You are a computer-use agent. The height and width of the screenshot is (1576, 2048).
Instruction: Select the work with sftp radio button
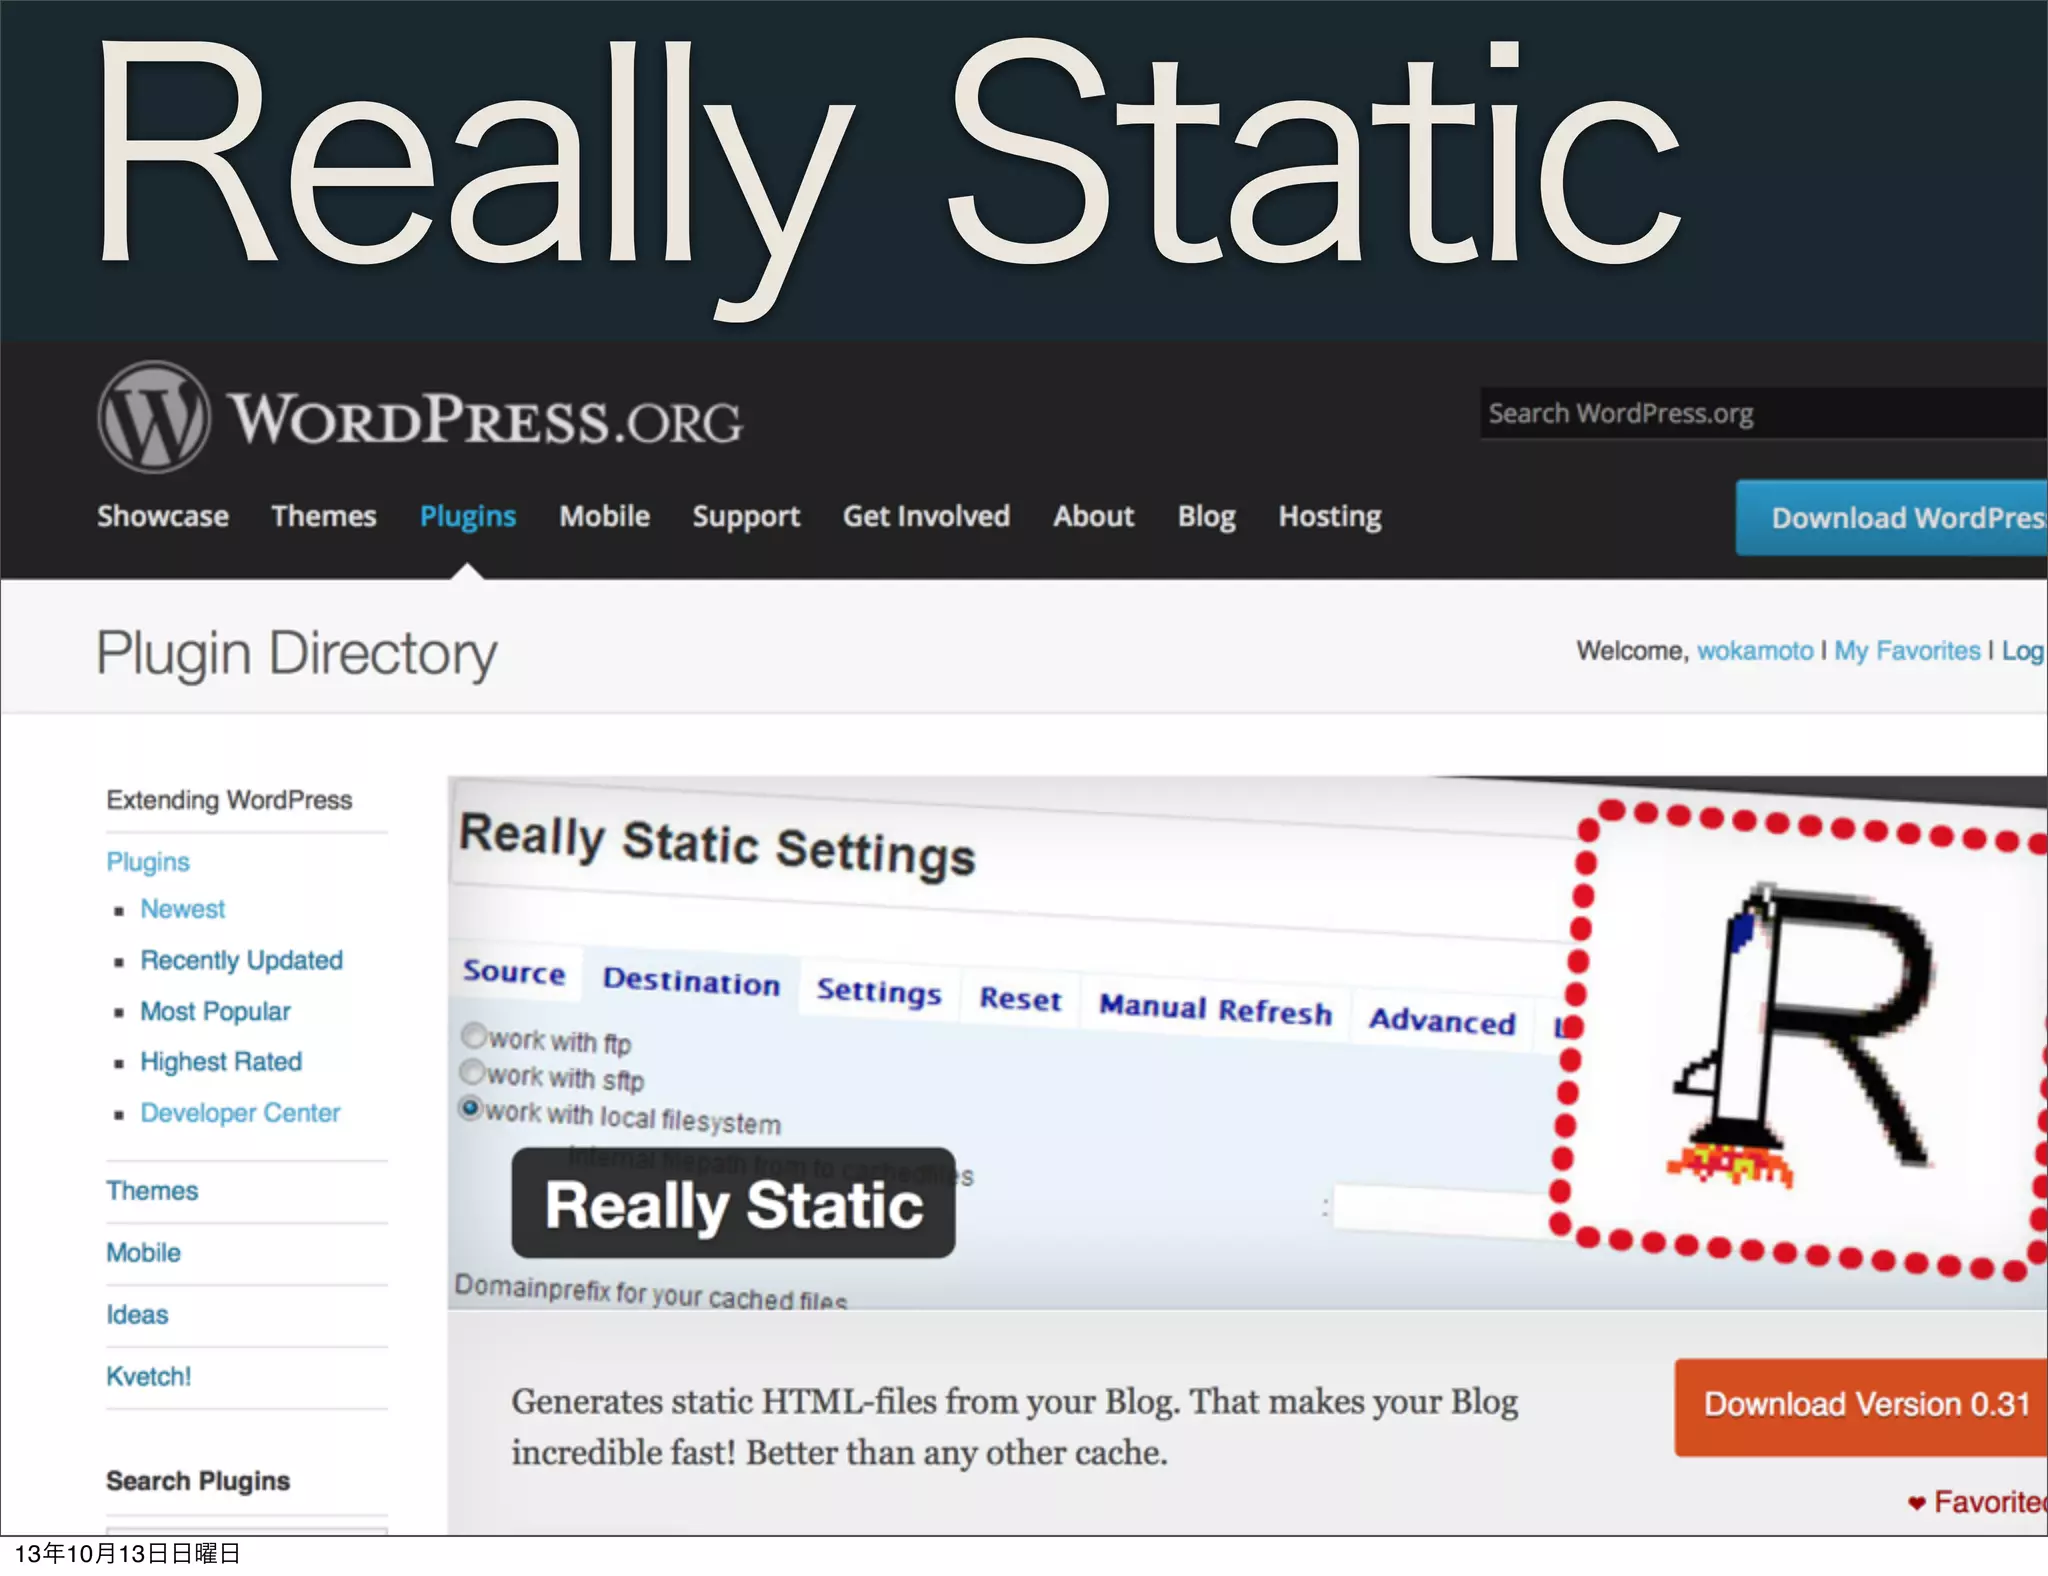pyautogui.click(x=472, y=1072)
